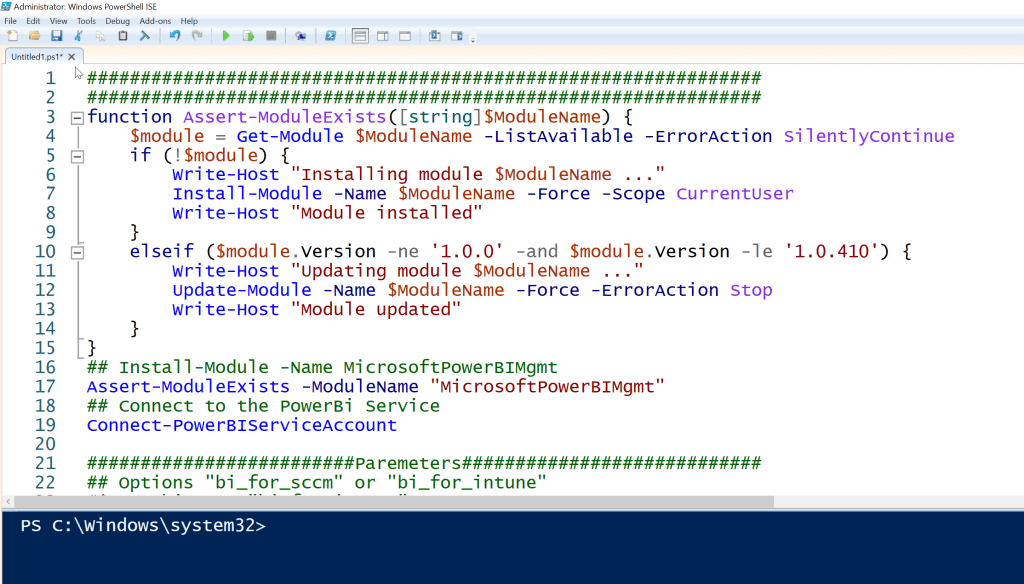The image size is (1024, 584).
Task: Undo the last edit
Action: coord(174,36)
